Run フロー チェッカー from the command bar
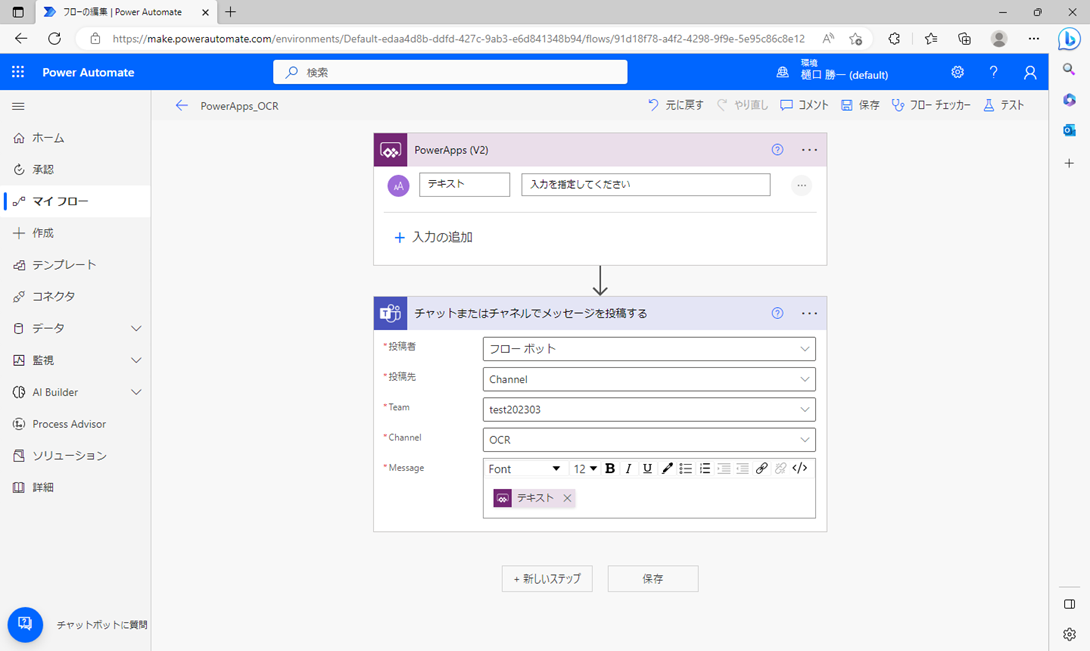The width and height of the screenshot is (1090, 651). 932,105
